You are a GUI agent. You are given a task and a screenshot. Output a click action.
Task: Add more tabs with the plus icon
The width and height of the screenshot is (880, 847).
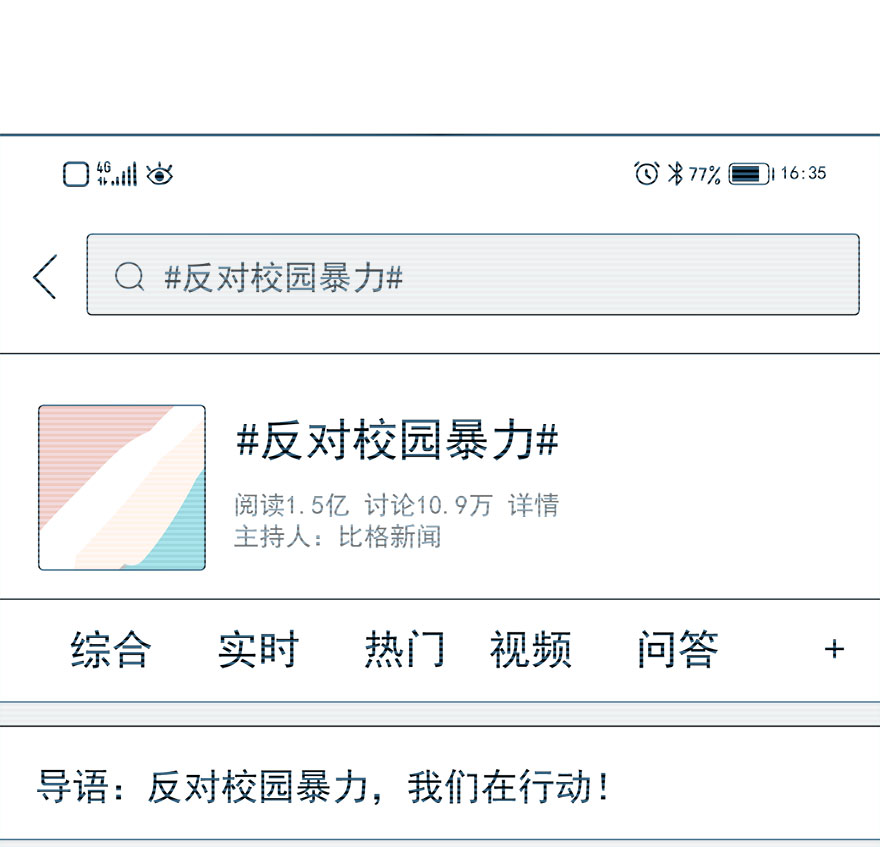tap(834, 649)
